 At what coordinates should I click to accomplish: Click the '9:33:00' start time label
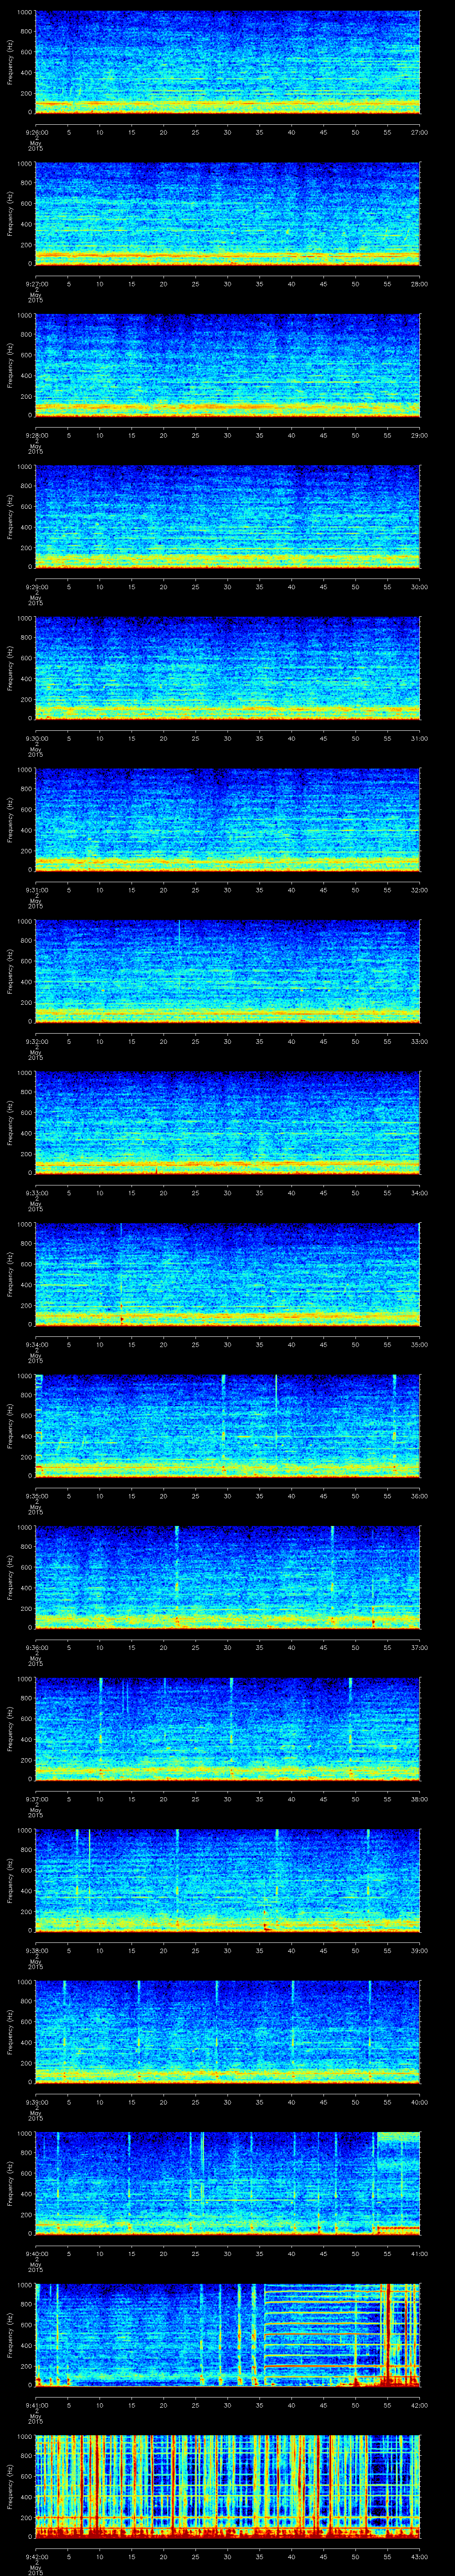point(37,1193)
